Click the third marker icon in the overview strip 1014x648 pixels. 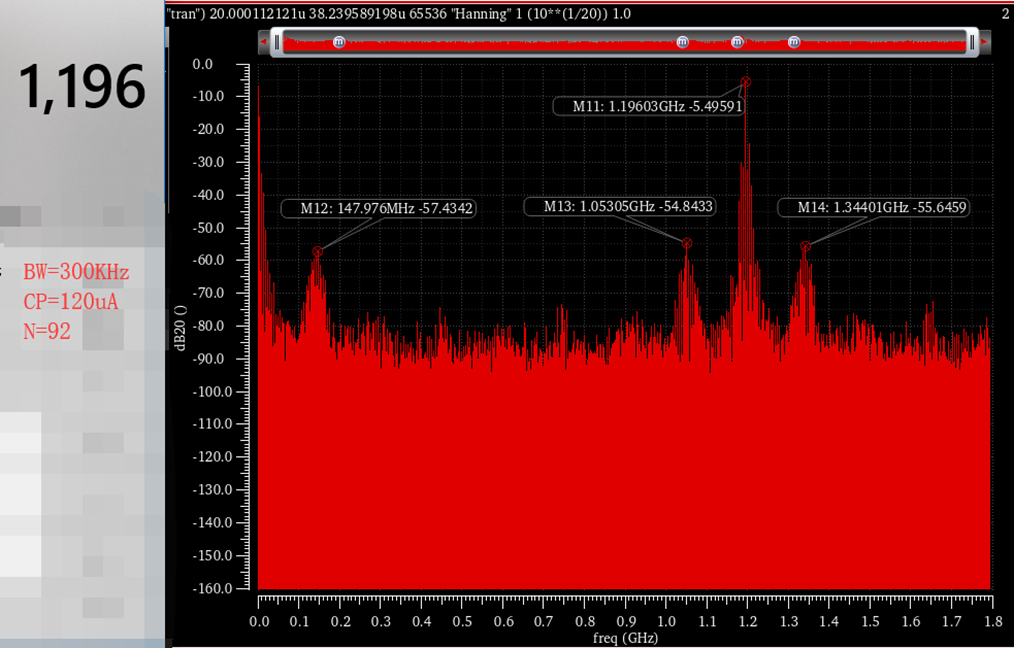(738, 42)
